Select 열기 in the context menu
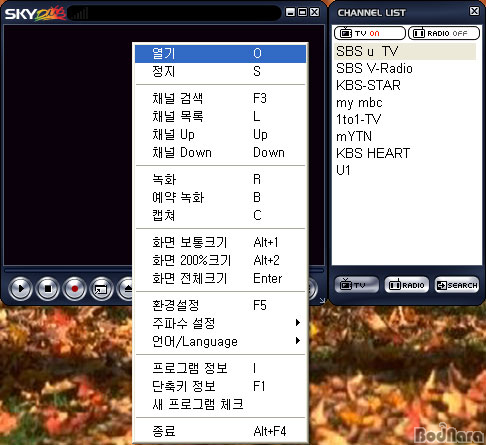Viewport: 486px width, 445px height. tap(220, 53)
